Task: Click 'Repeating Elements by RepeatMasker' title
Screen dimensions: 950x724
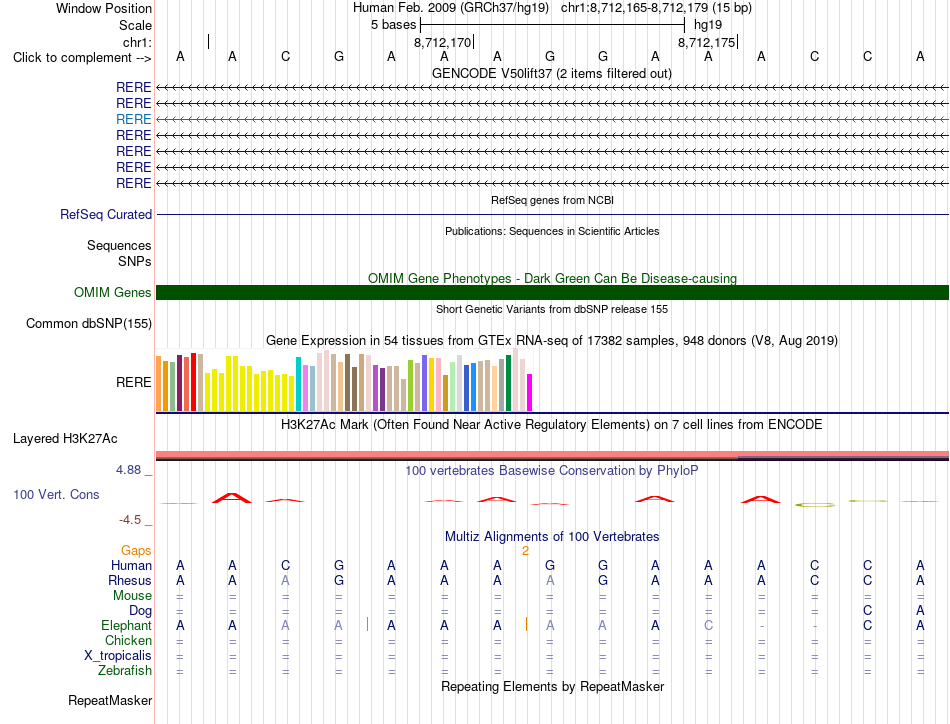Action: click(553, 686)
